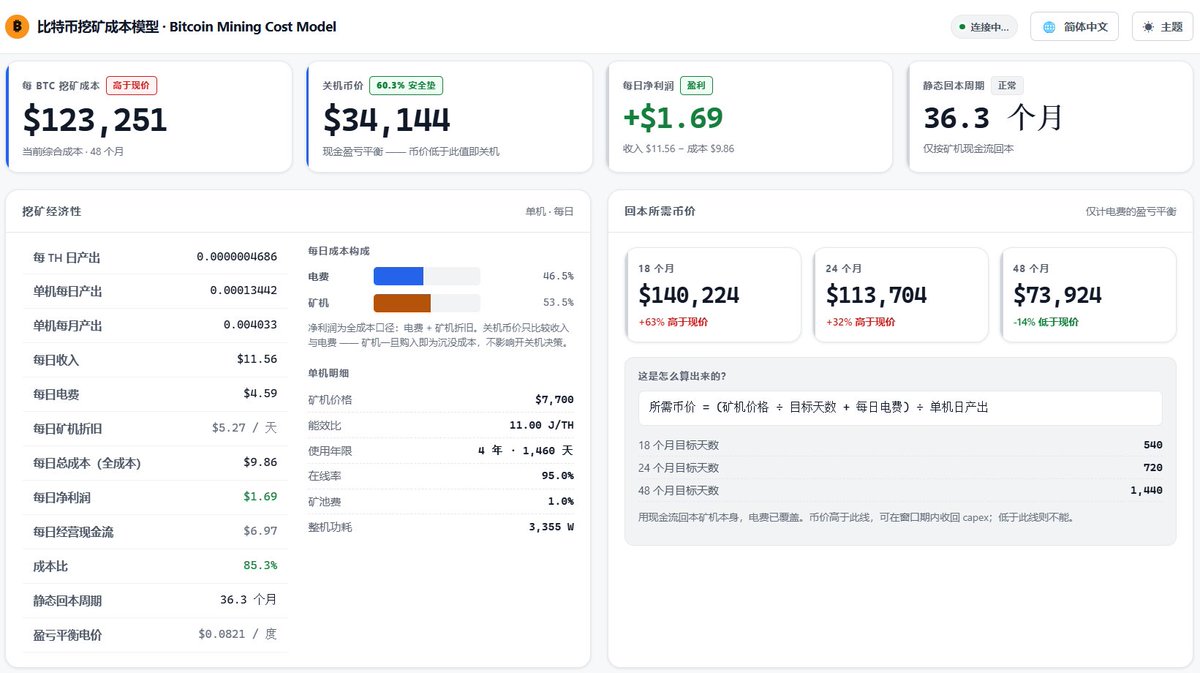Click the 当前综合成本 · 48 个月 subtitle
This screenshot has width=1200, height=673.
point(73,151)
